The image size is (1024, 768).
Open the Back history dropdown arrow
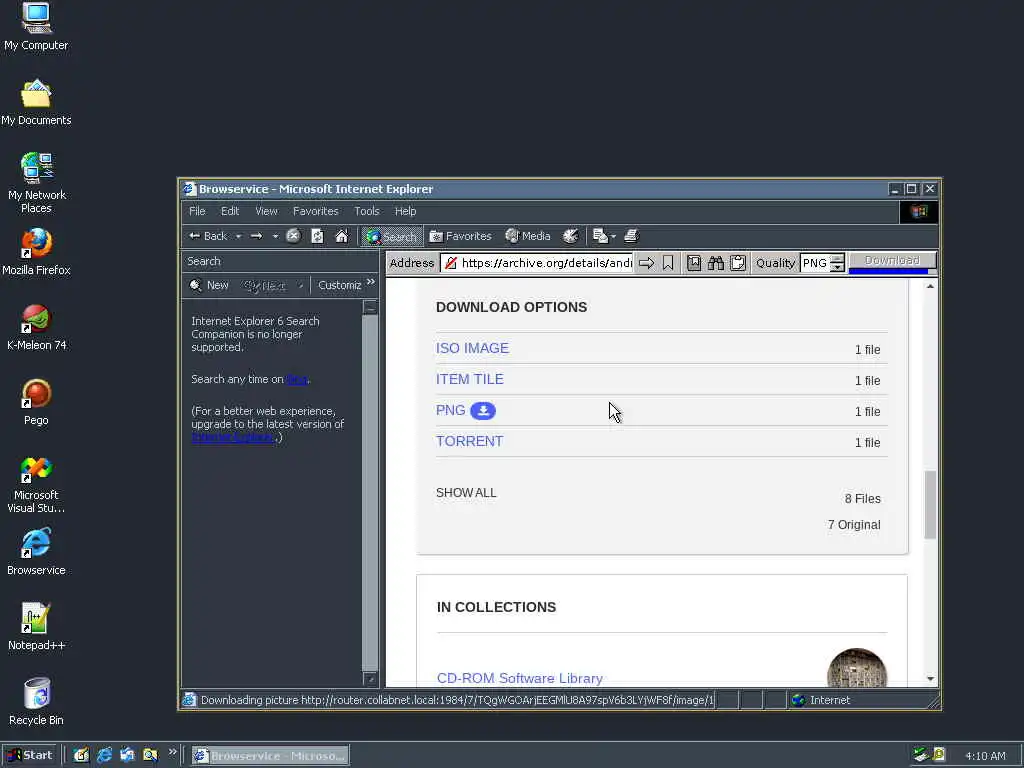238,236
